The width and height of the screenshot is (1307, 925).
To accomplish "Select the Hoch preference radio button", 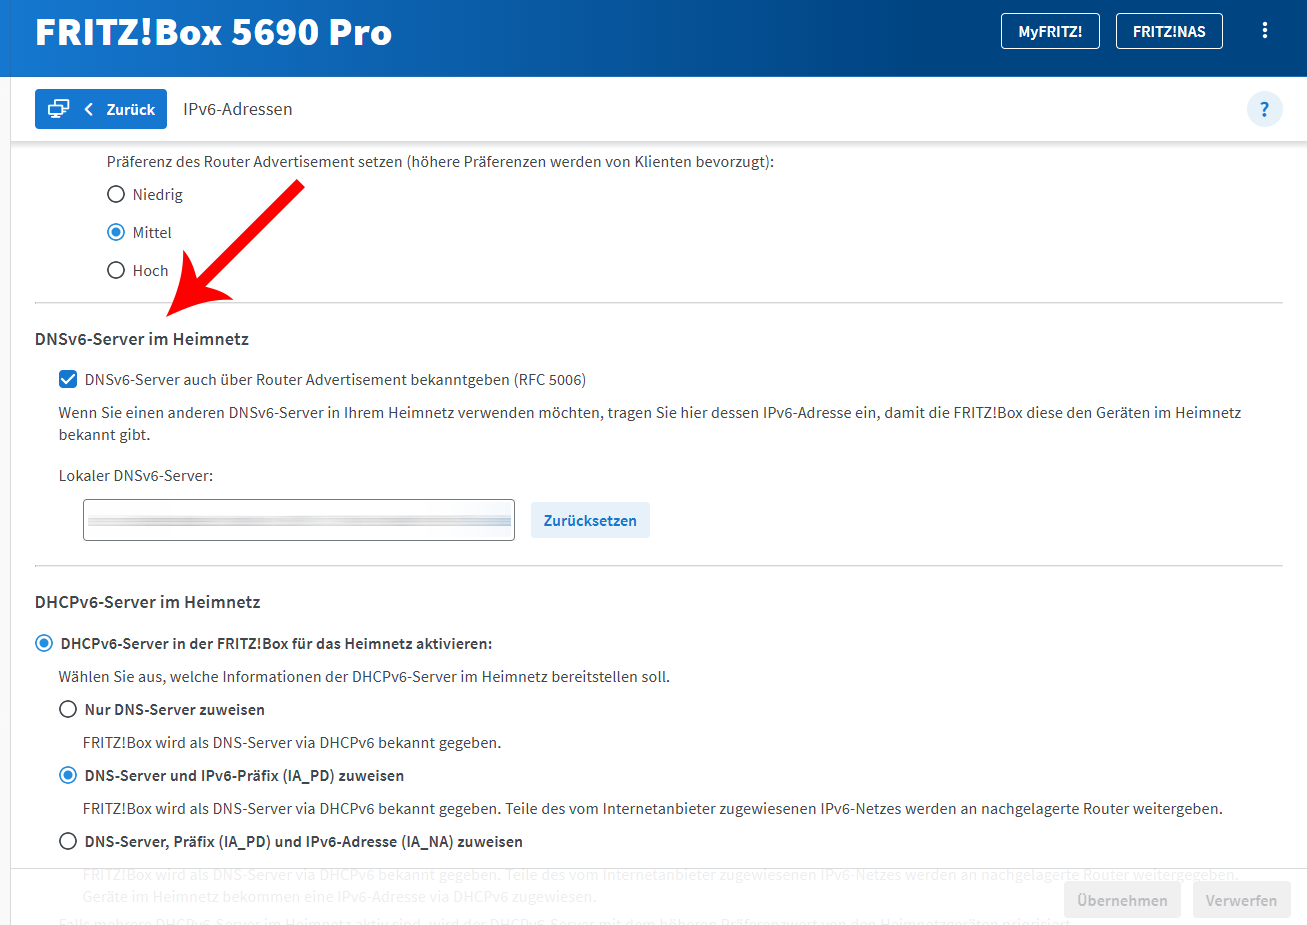I will pos(116,270).
